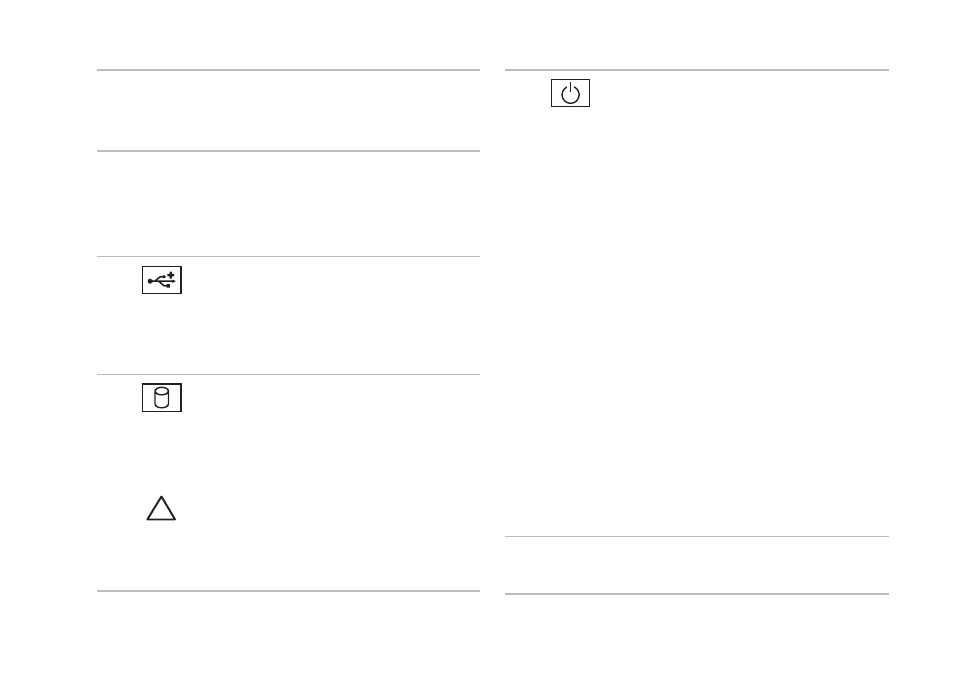Click the power button symbol icon
This screenshot has width=953, height=676.
[570, 93]
